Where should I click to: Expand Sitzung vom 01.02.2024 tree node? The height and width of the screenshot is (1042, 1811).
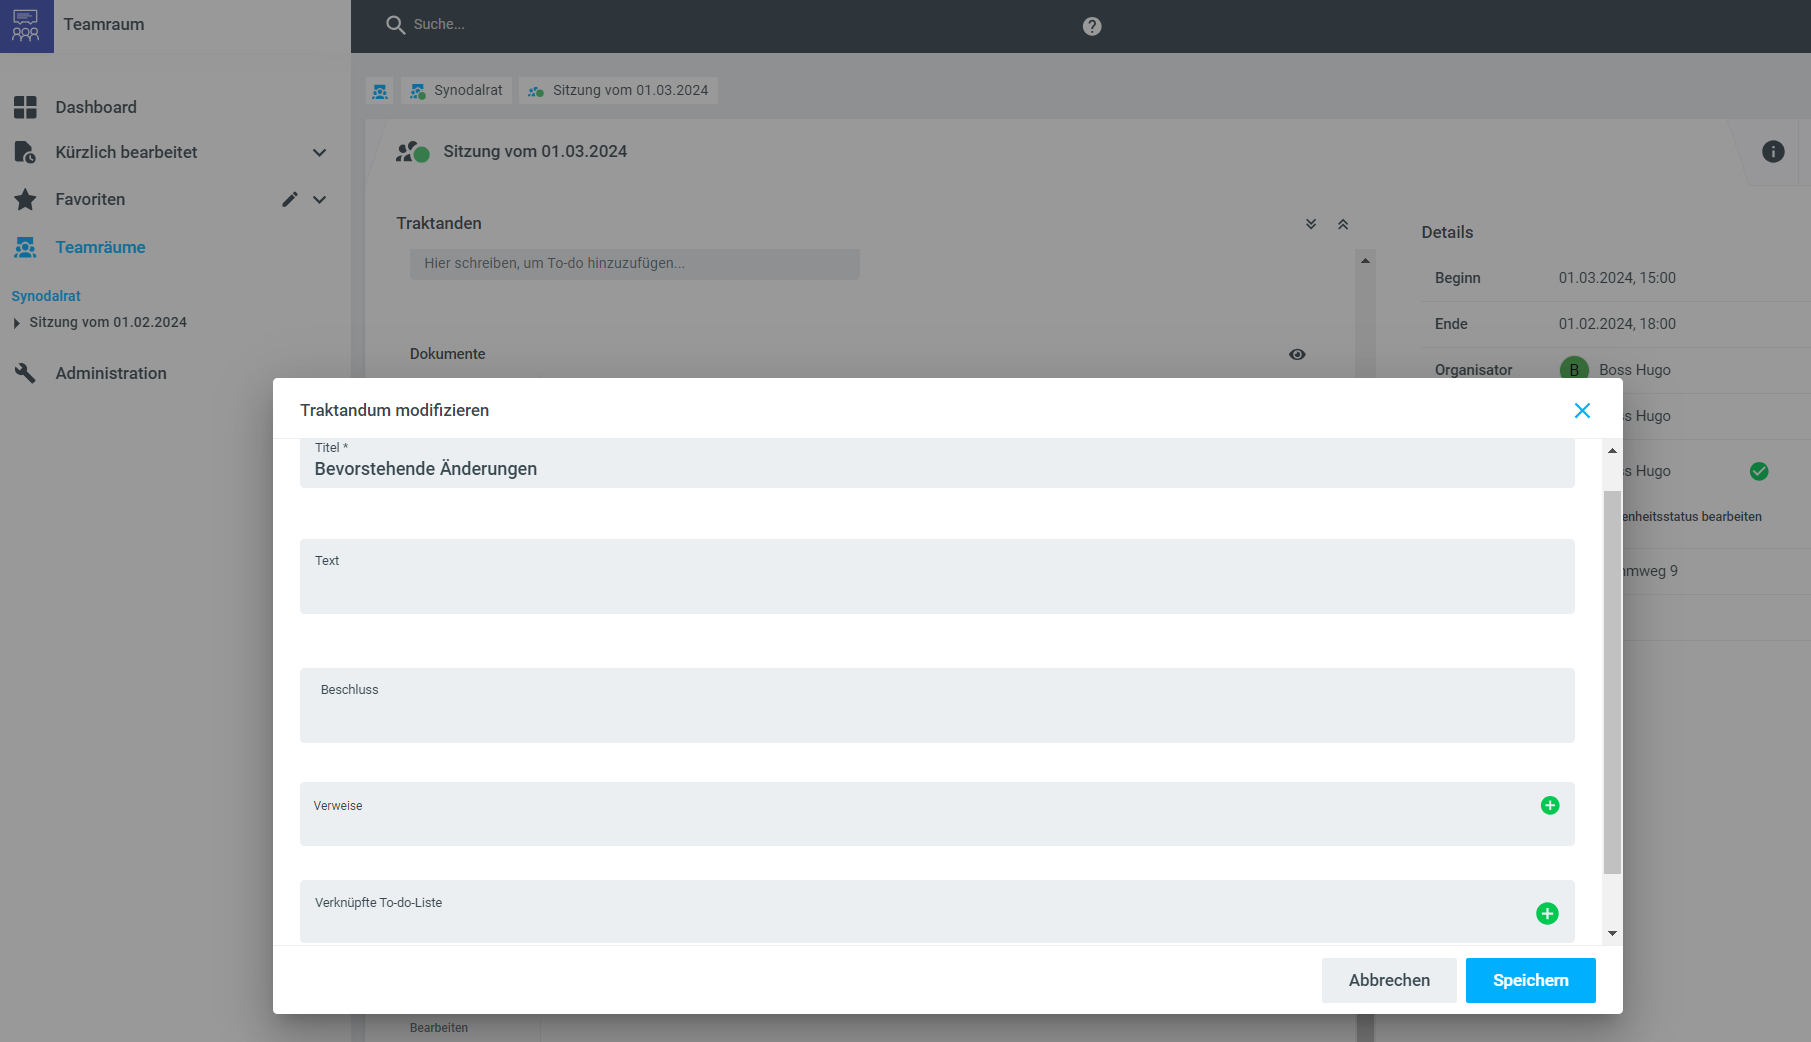(16, 323)
